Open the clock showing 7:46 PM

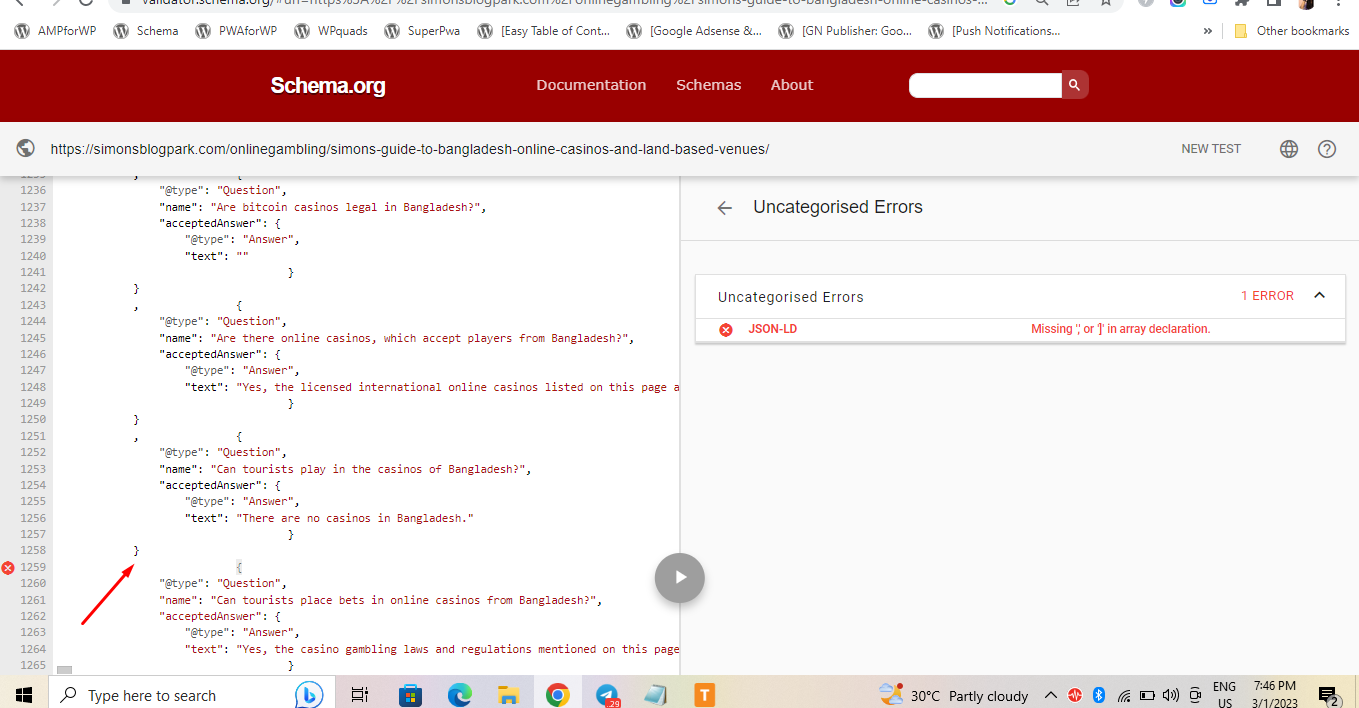pos(1273,695)
